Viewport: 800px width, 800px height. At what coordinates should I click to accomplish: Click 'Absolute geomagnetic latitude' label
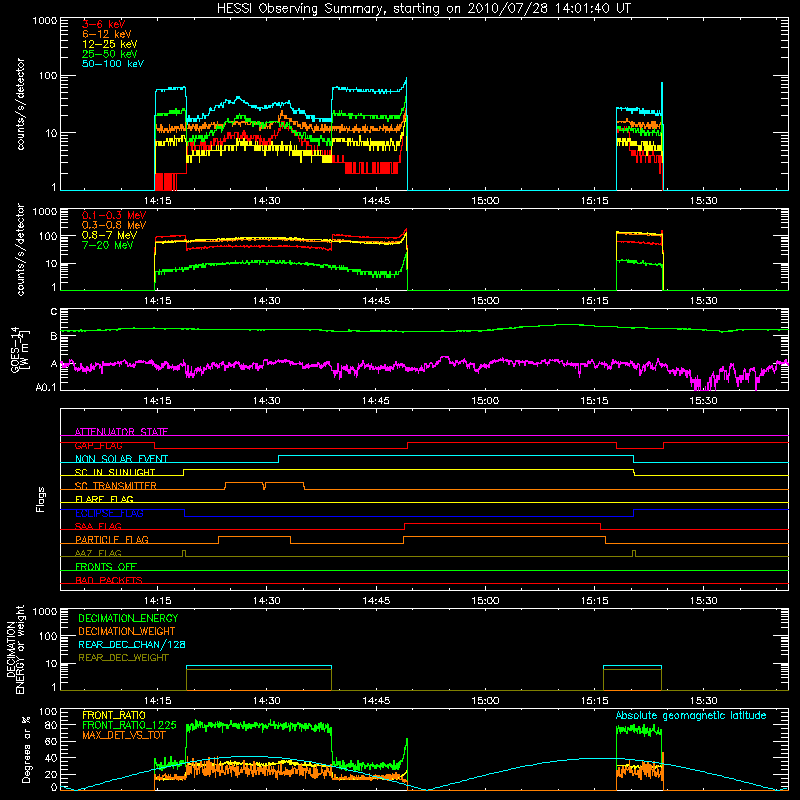point(691,715)
